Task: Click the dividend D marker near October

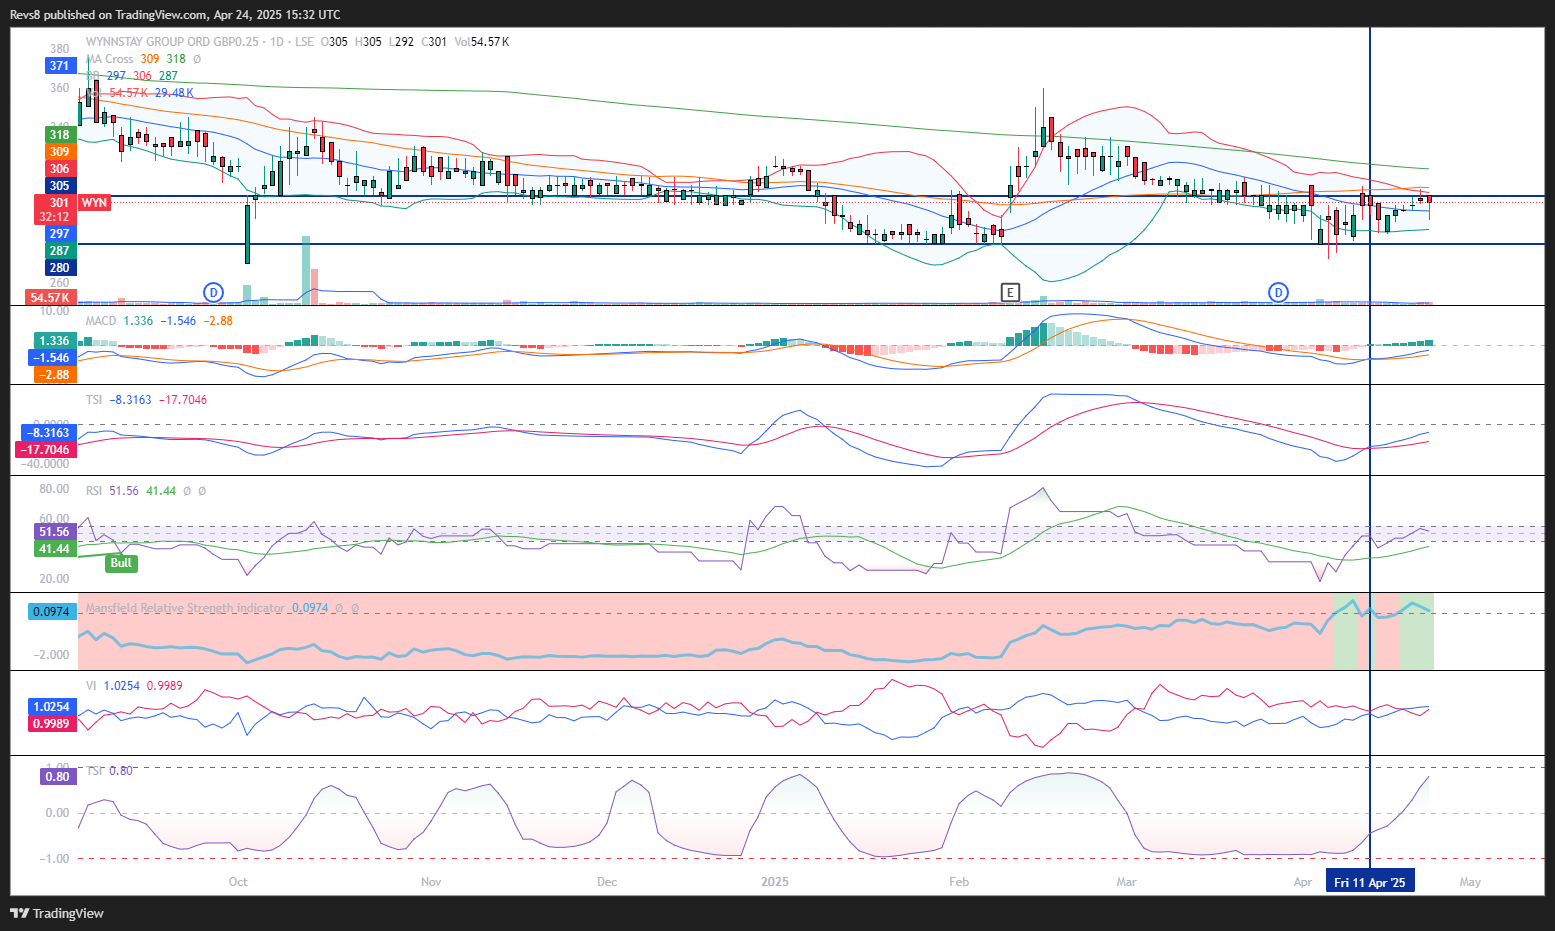Action: (x=213, y=292)
